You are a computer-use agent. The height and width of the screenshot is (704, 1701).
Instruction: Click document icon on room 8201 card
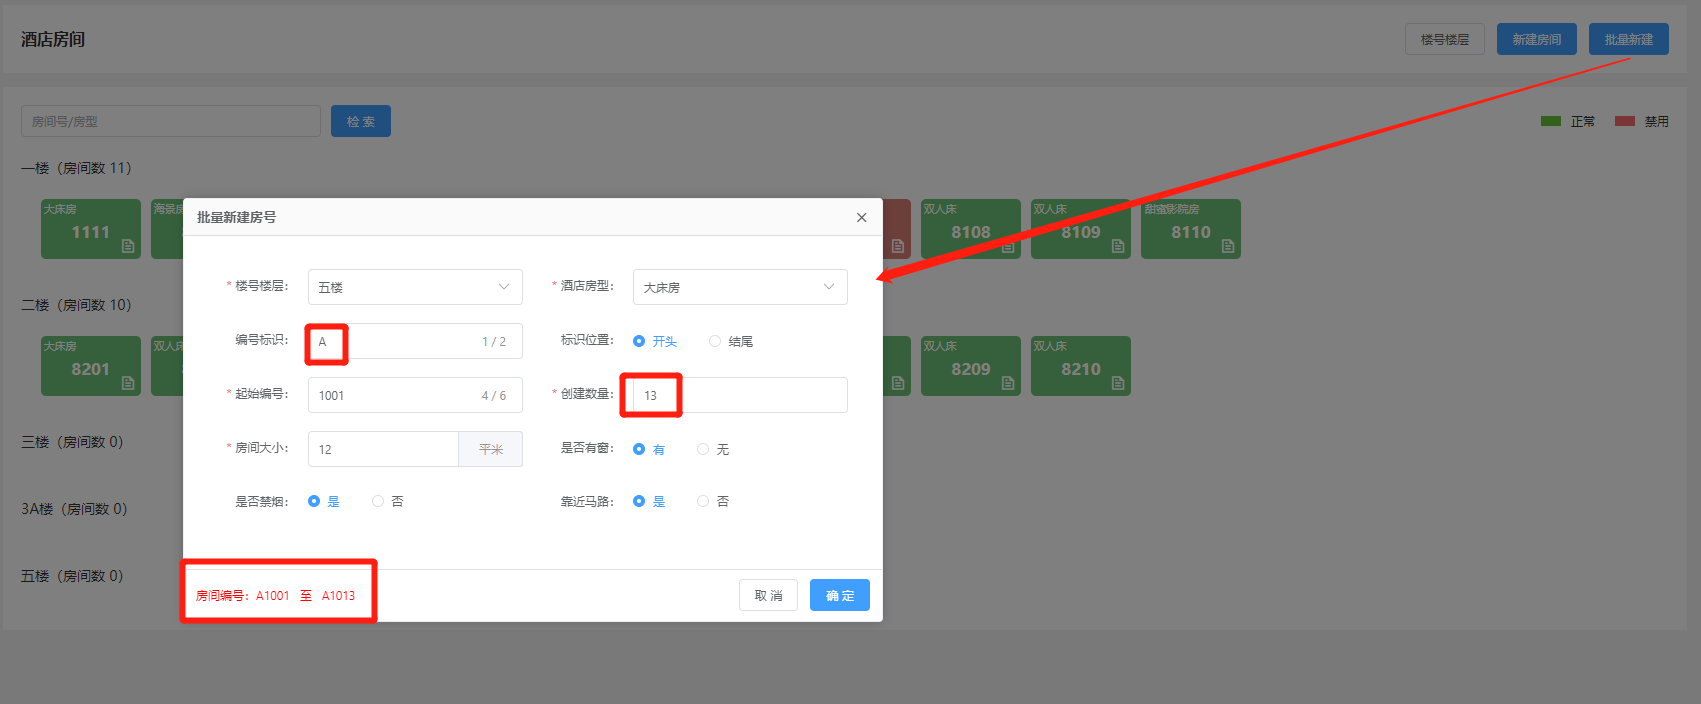click(128, 383)
